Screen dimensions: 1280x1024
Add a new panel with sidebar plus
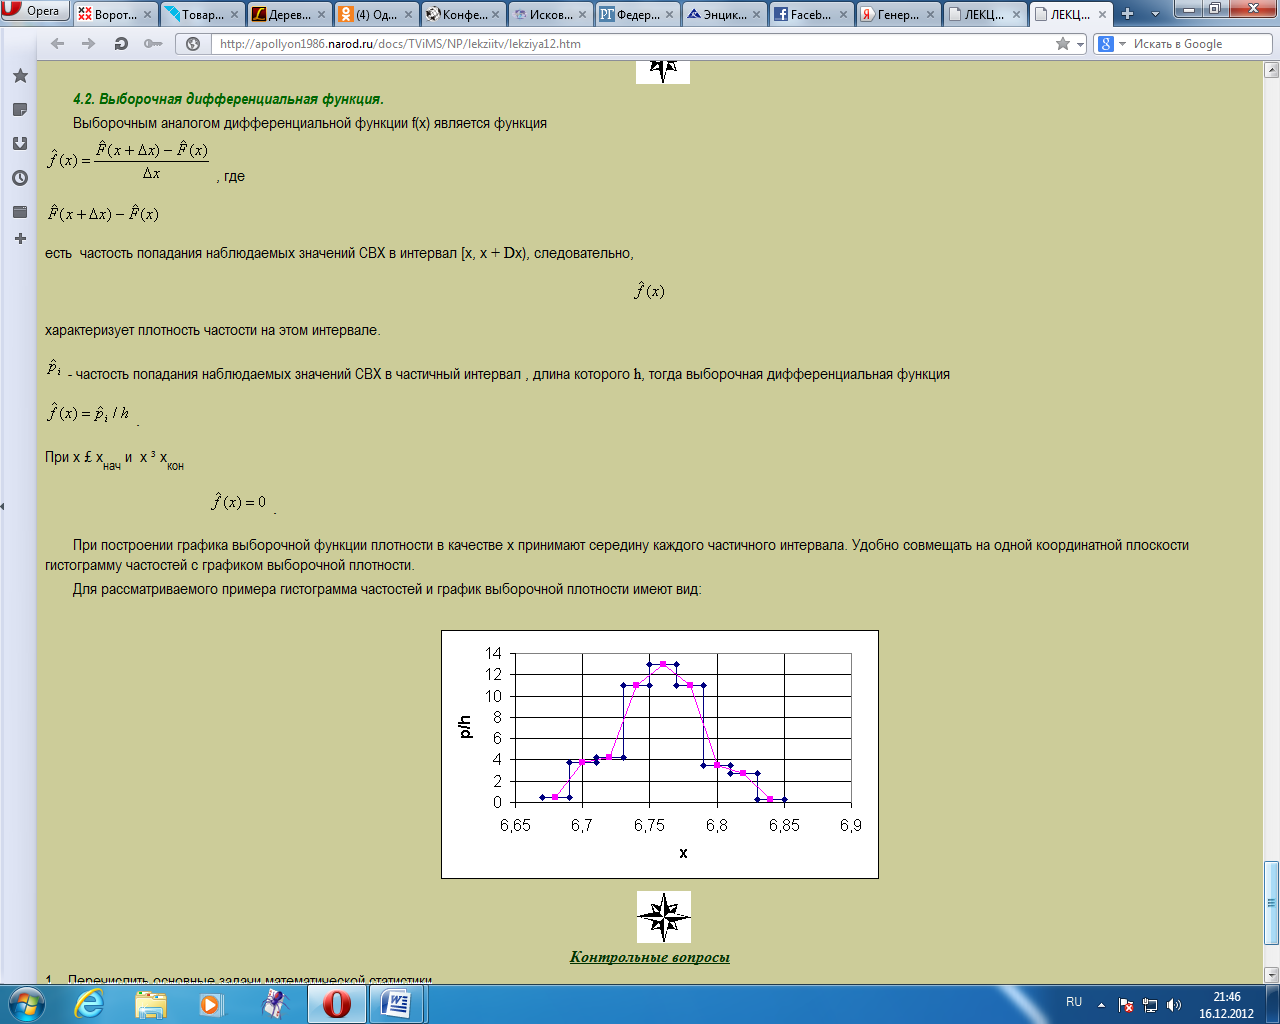click(x=20, y=239)
